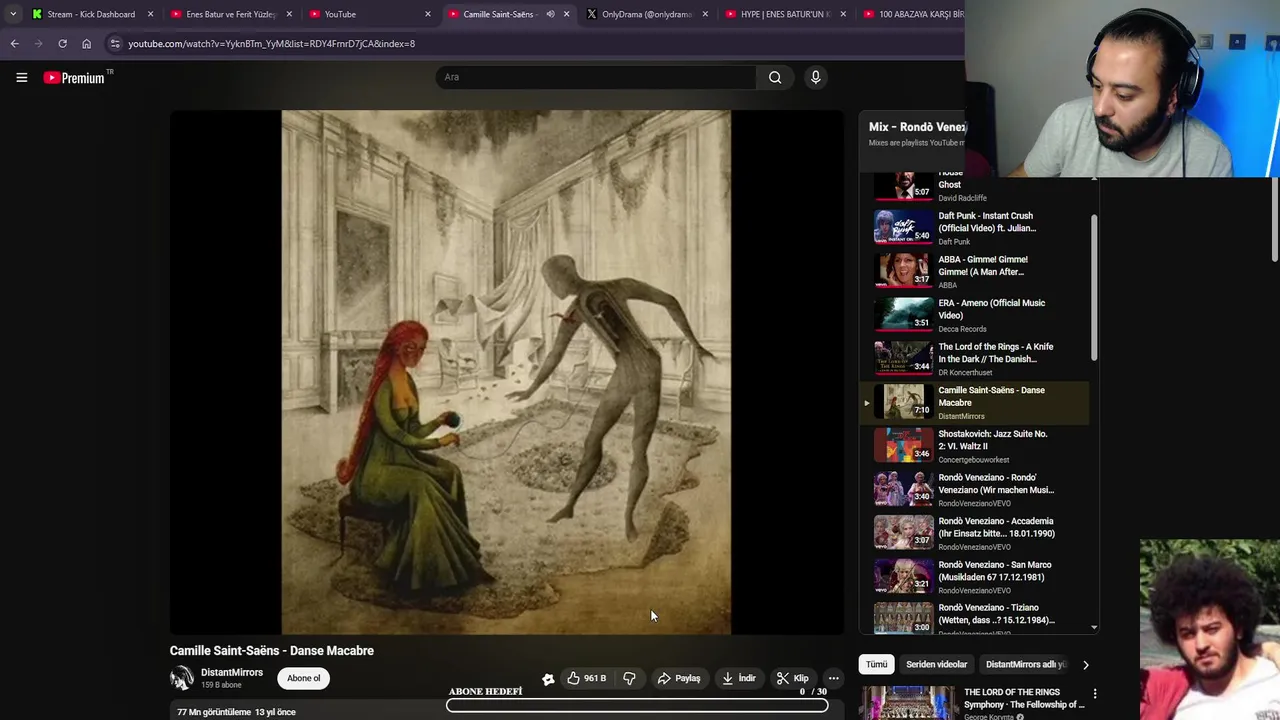Screen dimensions: 1280x720
Task: Mute the Camille Saint-Saëns tab audio icon
Action: point(550,14)
